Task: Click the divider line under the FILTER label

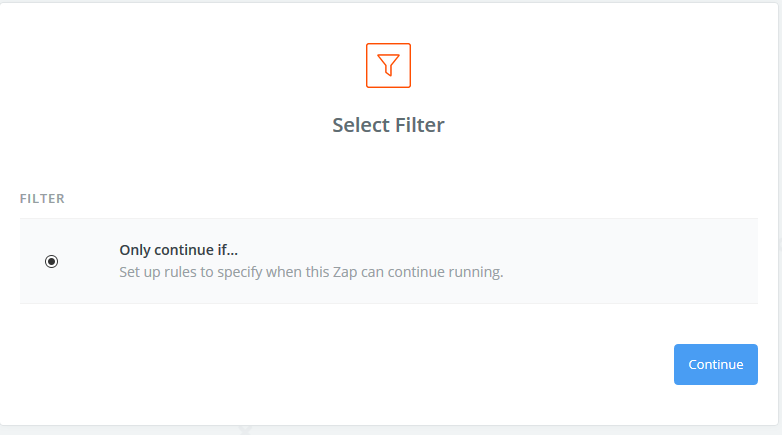Action: click(x=388, y=218)
